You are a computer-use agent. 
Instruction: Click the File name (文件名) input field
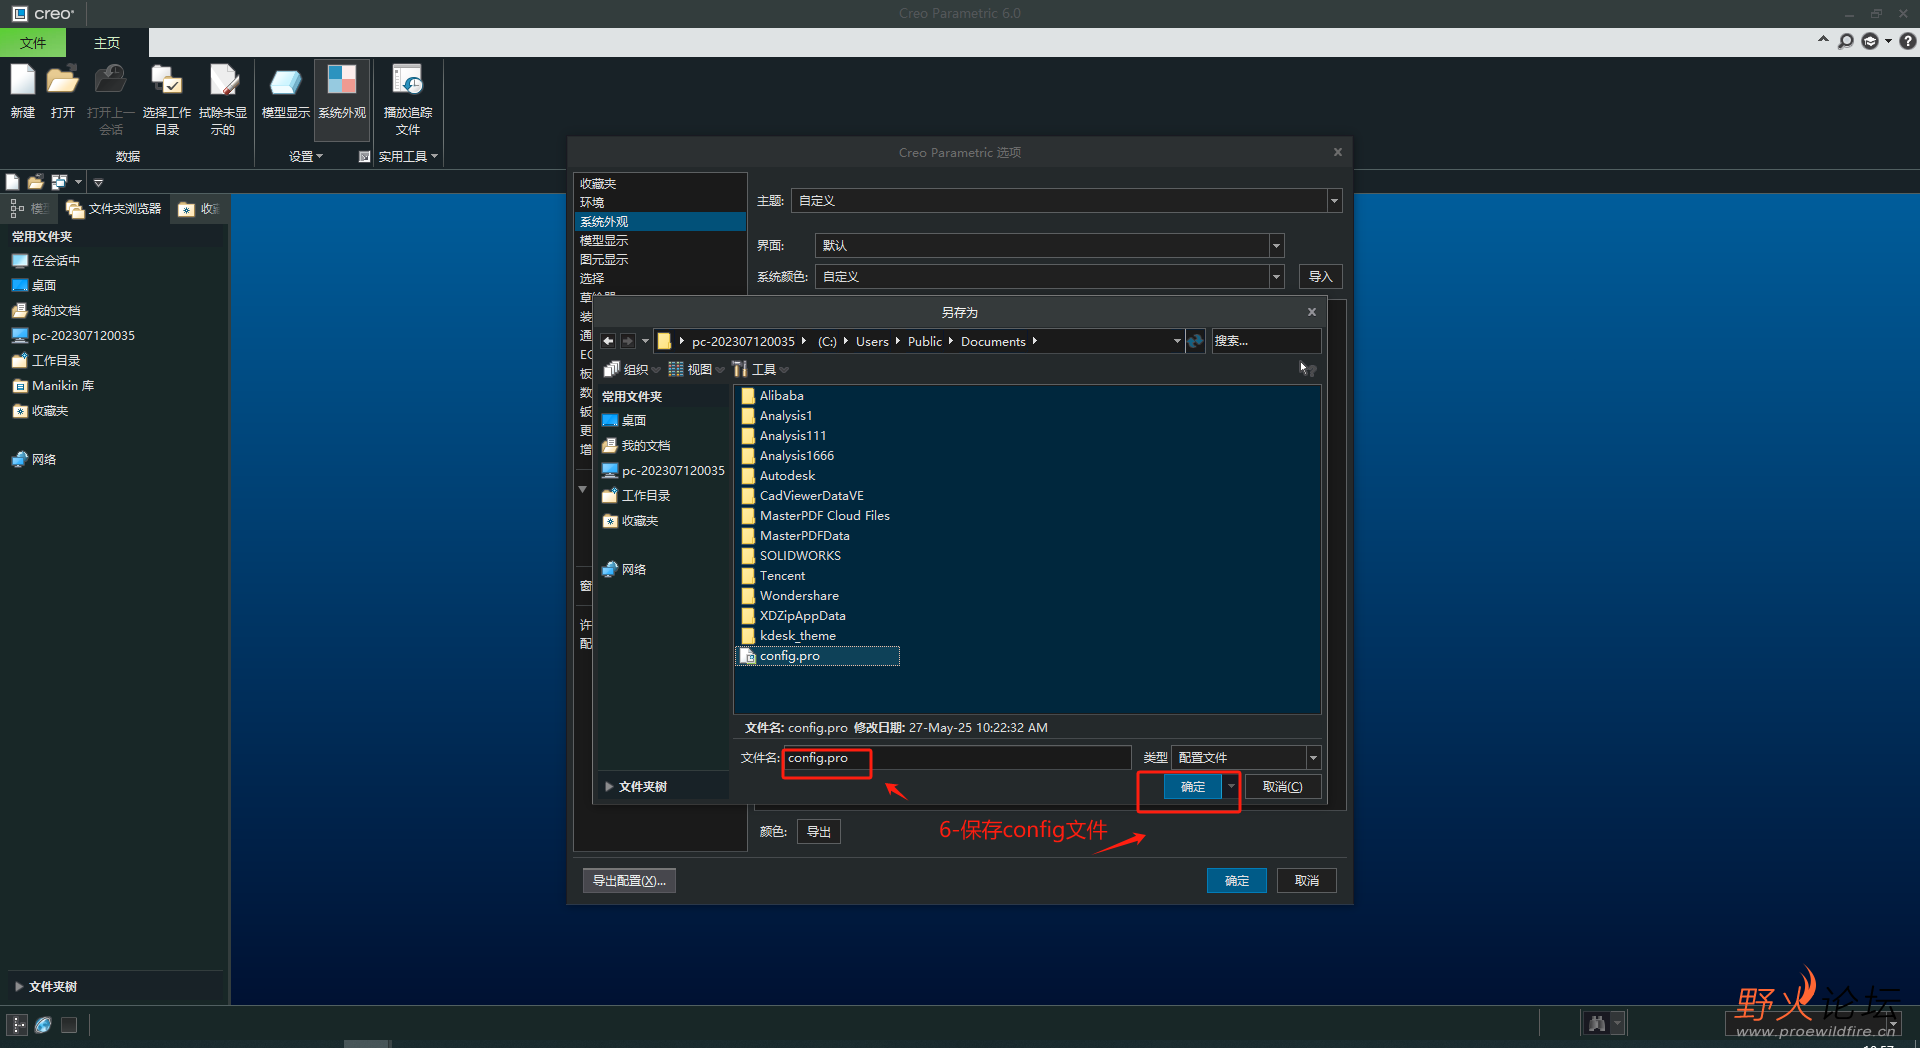point(957,758)
